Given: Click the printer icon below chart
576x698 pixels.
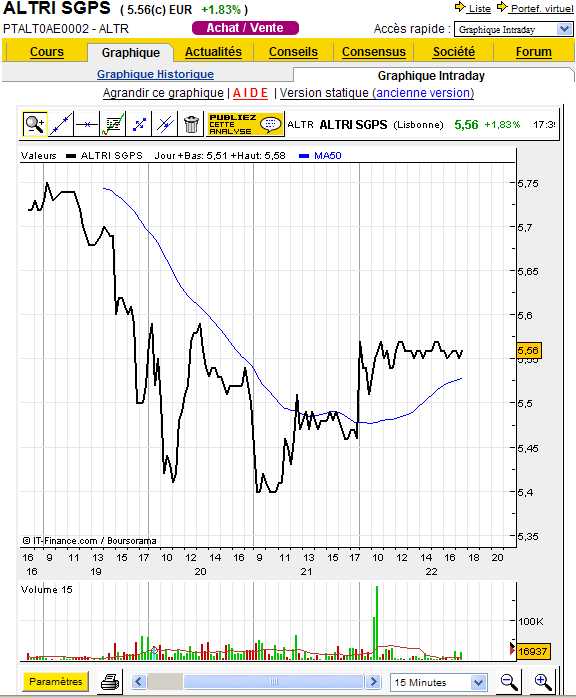Looking at the screenshot, I should pos(110,682).
